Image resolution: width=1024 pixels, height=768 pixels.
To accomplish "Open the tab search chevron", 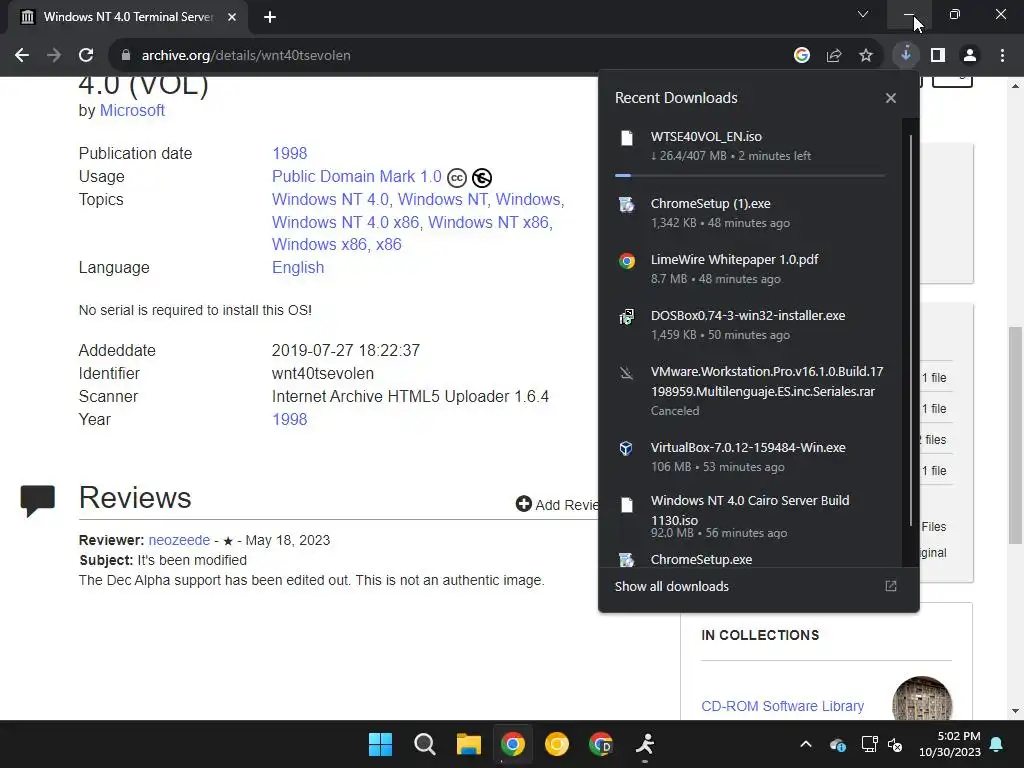I will tap(863, 14).
